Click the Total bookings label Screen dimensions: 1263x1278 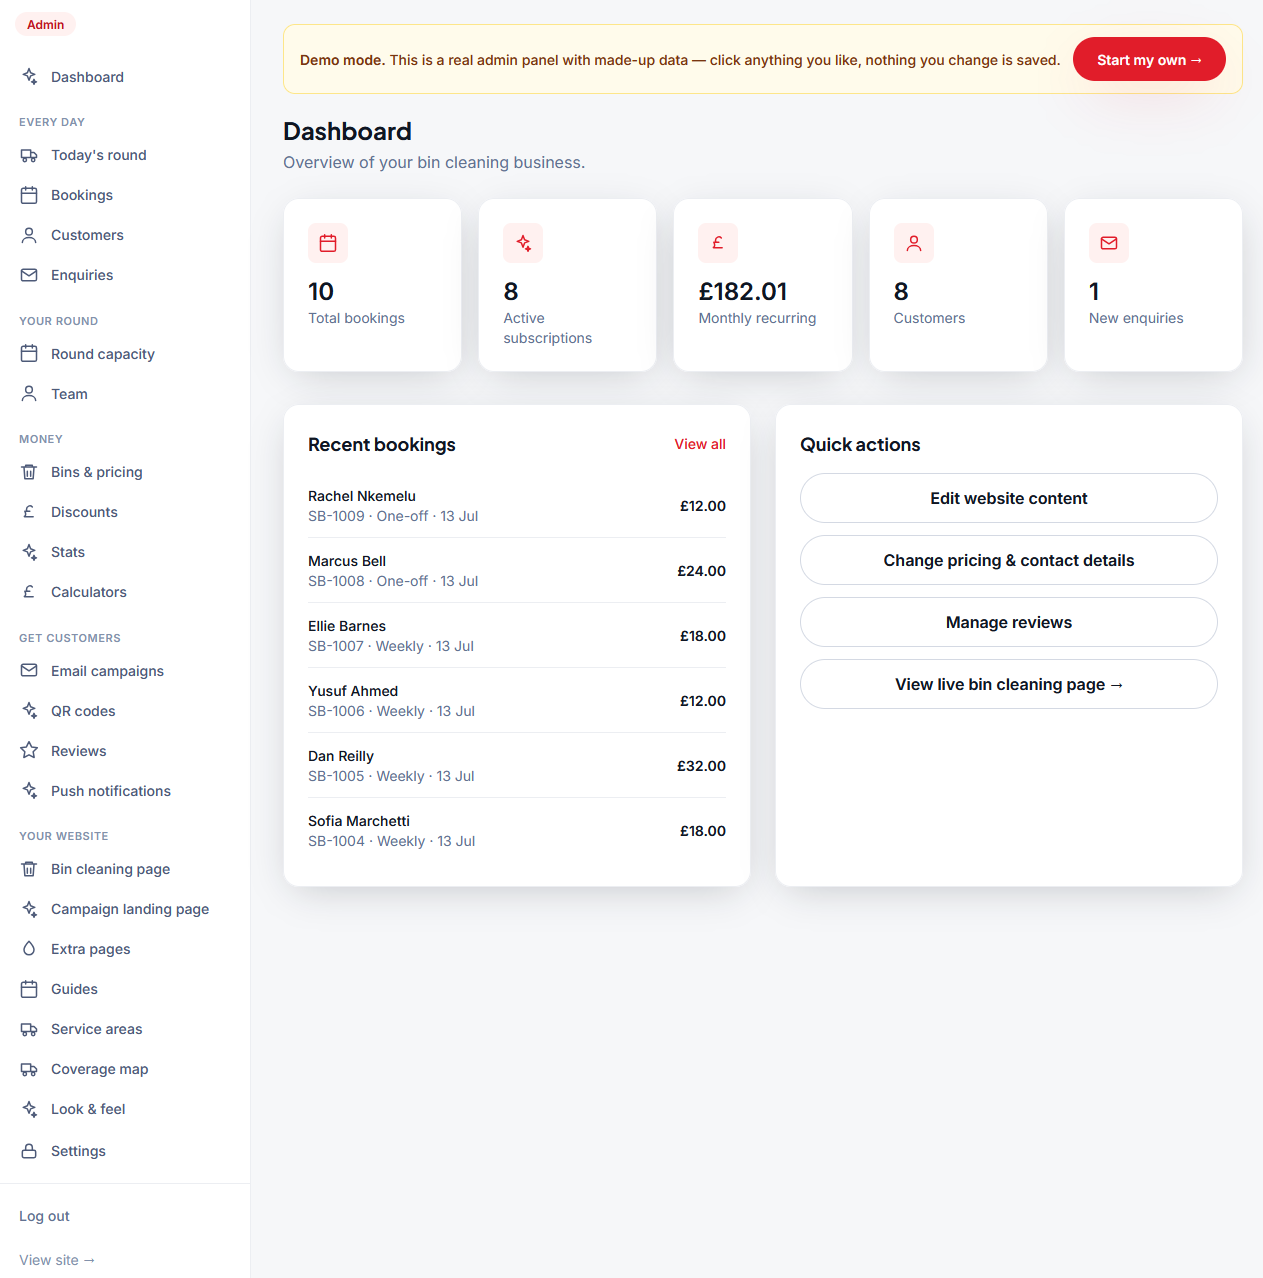(x=356, y=318)
